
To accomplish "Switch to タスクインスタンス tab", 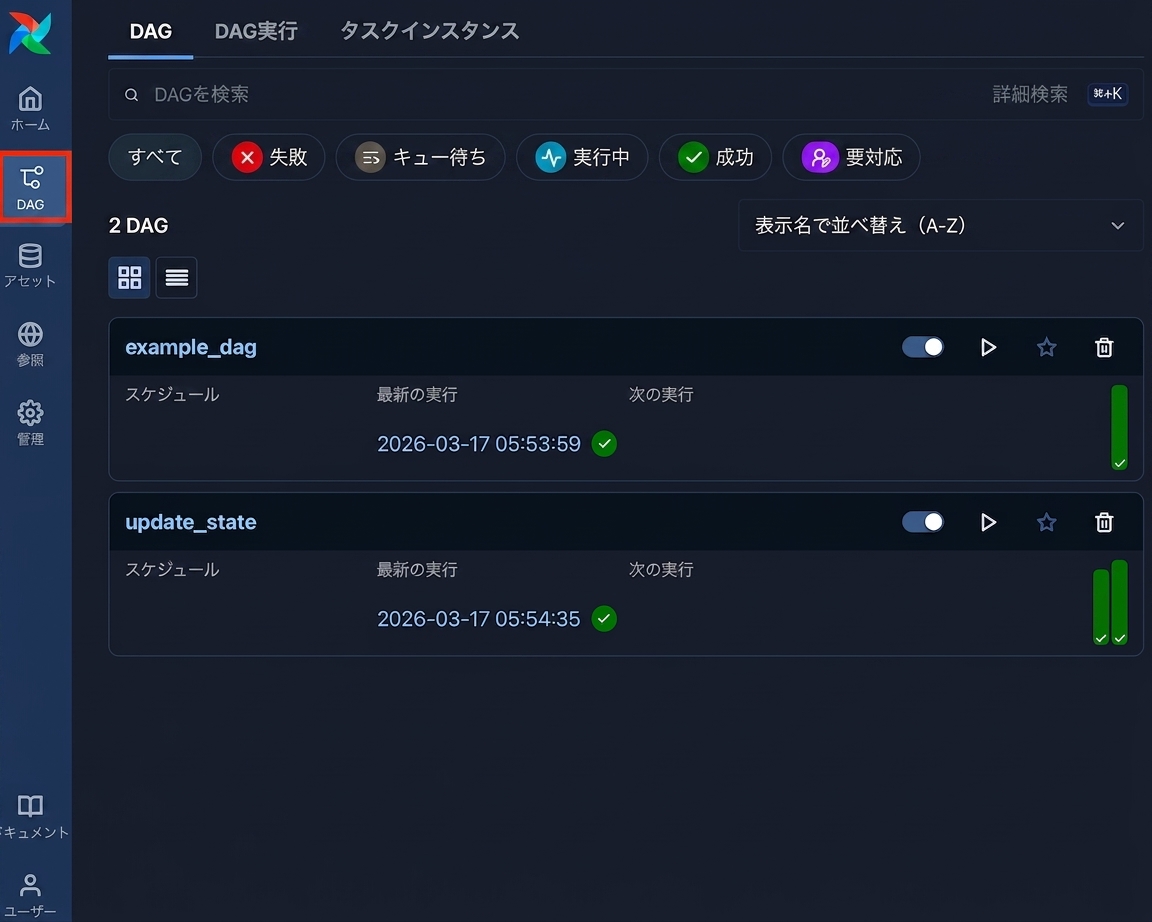I will point(430,31).
